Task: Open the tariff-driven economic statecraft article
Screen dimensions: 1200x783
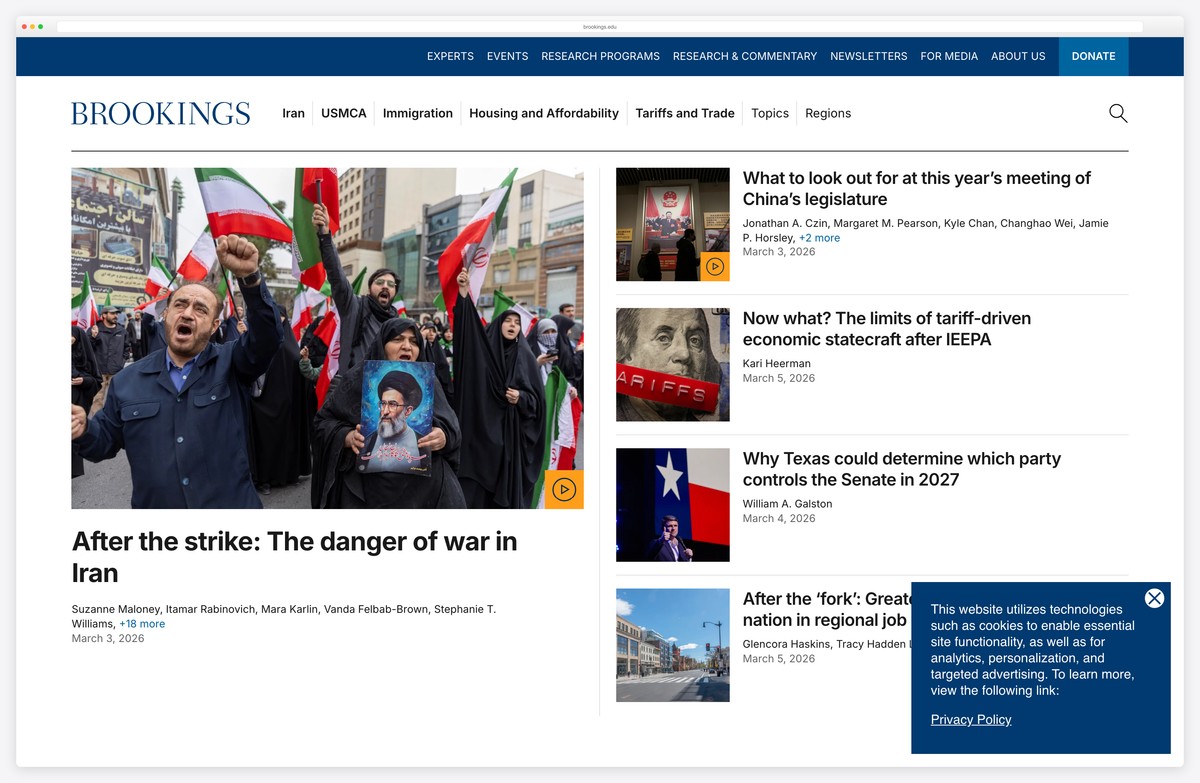Action: (886, 328)
